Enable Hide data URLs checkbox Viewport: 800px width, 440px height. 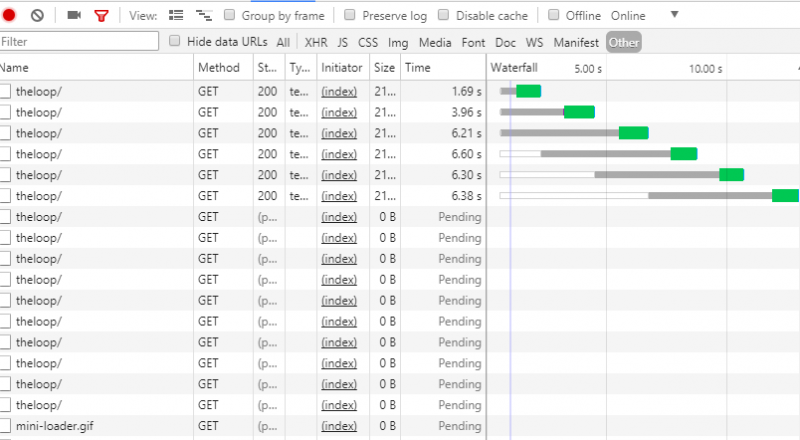174,40
